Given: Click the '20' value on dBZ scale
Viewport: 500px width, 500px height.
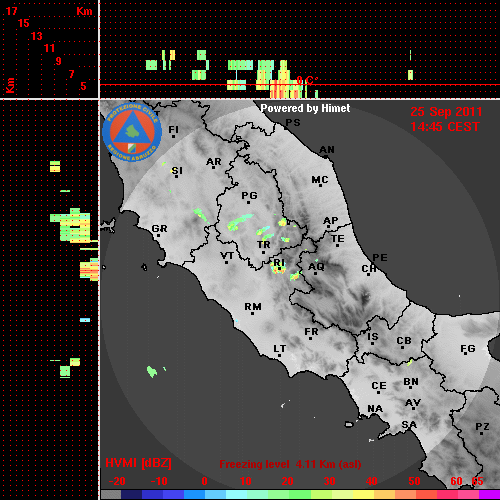Looking at the screenshot, I should [x=287, y=481].
